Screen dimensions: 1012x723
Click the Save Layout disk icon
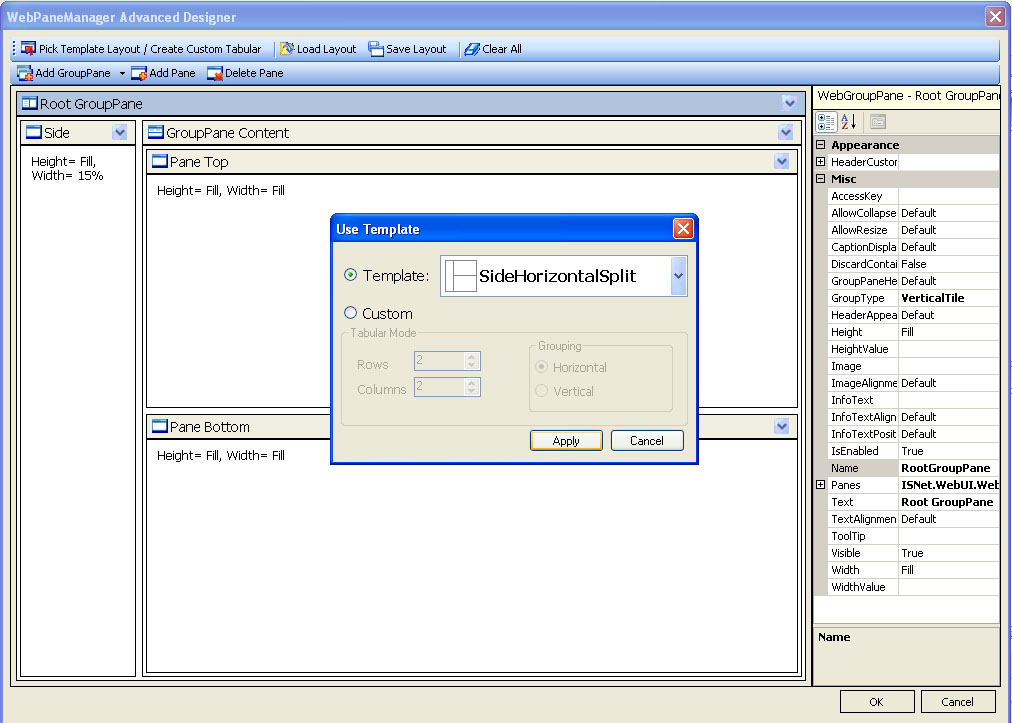(376, 49)
